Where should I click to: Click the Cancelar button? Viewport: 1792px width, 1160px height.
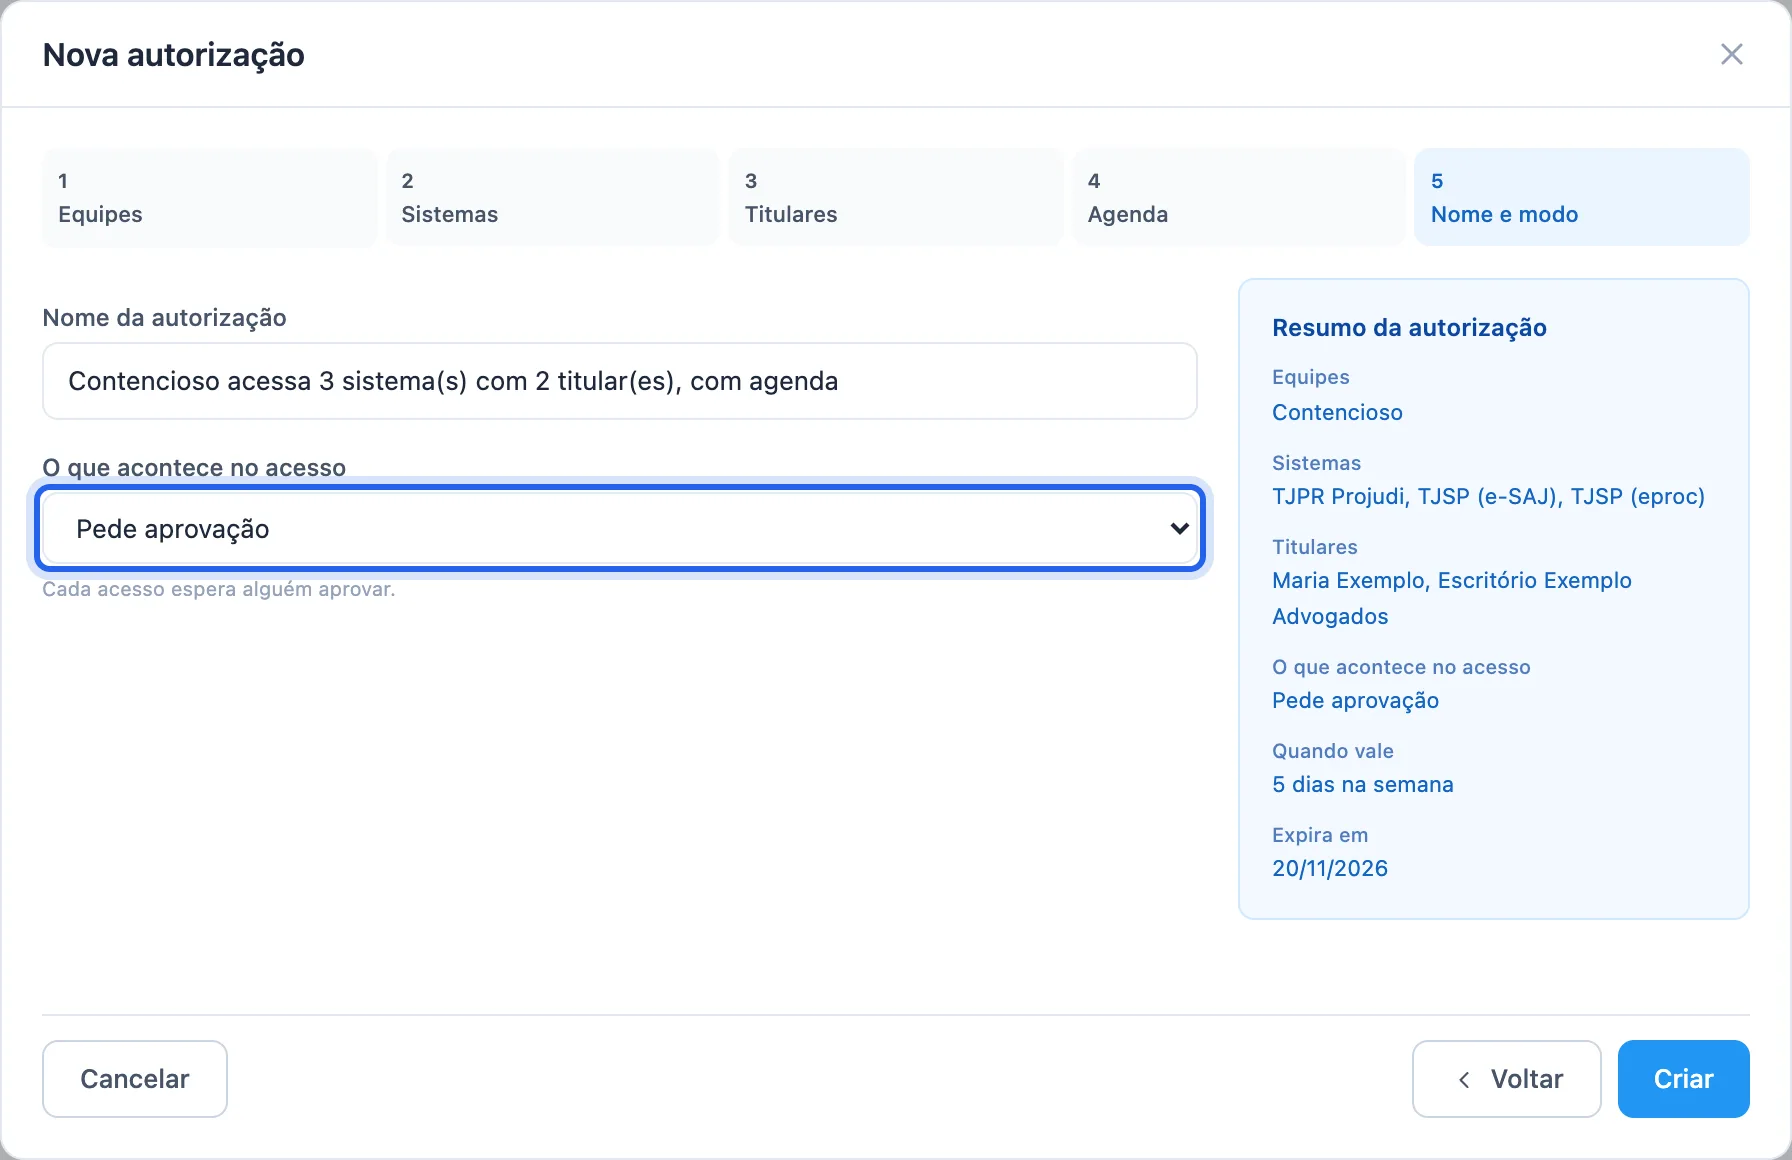click(135, 1079)
